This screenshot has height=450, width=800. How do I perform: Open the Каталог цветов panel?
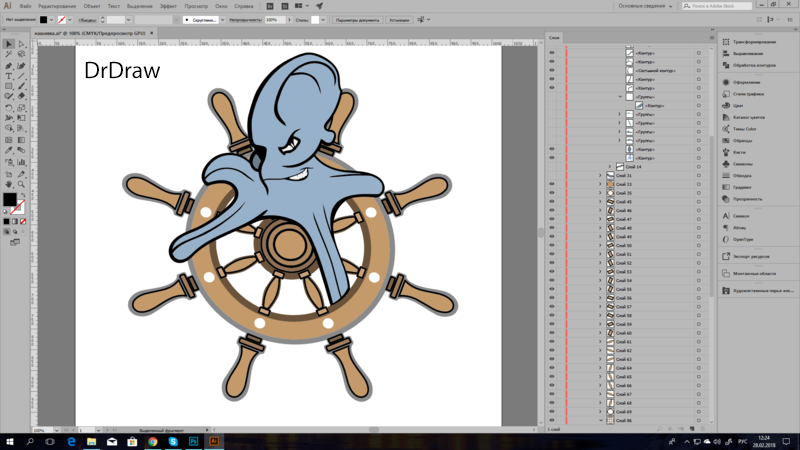click(x=744, y=117)
